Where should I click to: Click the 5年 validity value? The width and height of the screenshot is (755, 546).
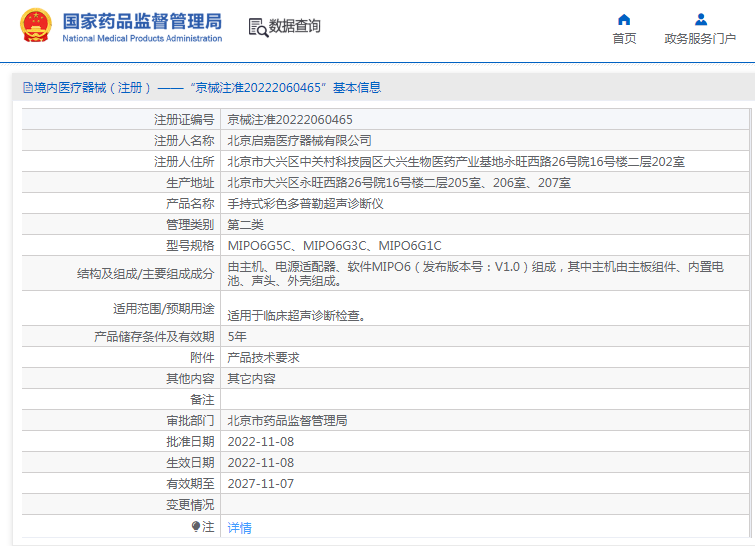tap(237, 337)
